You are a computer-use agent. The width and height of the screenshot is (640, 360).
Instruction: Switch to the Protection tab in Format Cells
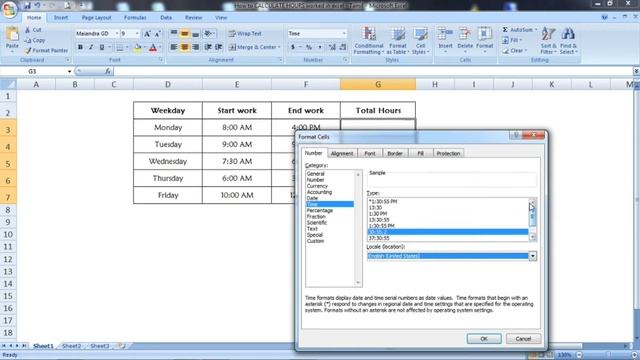click(x=448, y=153)
